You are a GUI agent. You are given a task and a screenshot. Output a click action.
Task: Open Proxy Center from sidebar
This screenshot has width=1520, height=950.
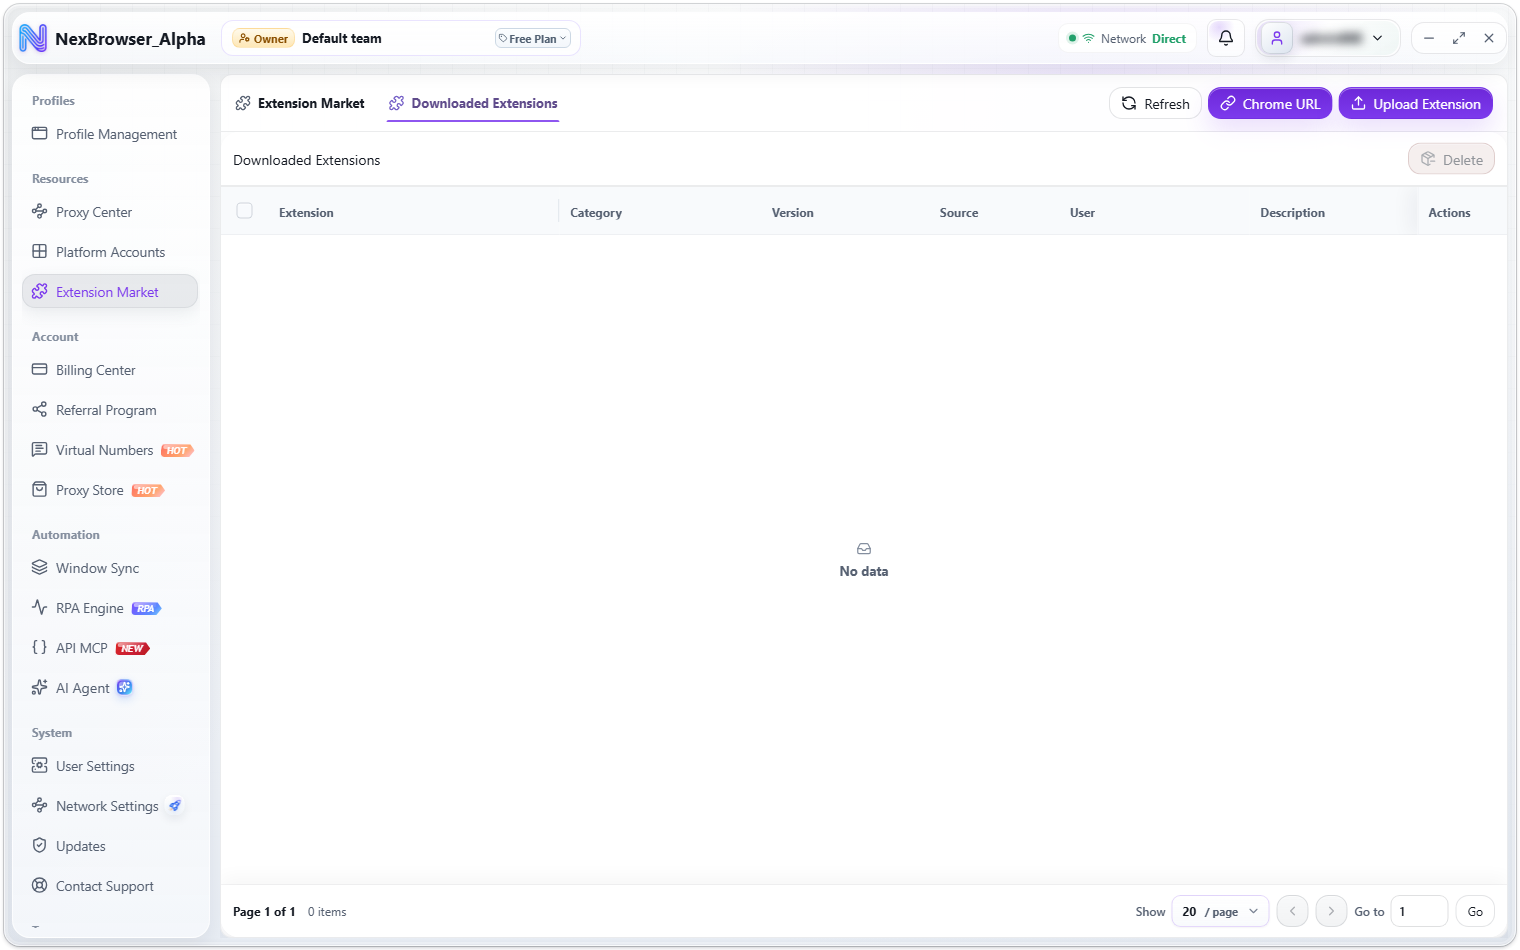110,212
